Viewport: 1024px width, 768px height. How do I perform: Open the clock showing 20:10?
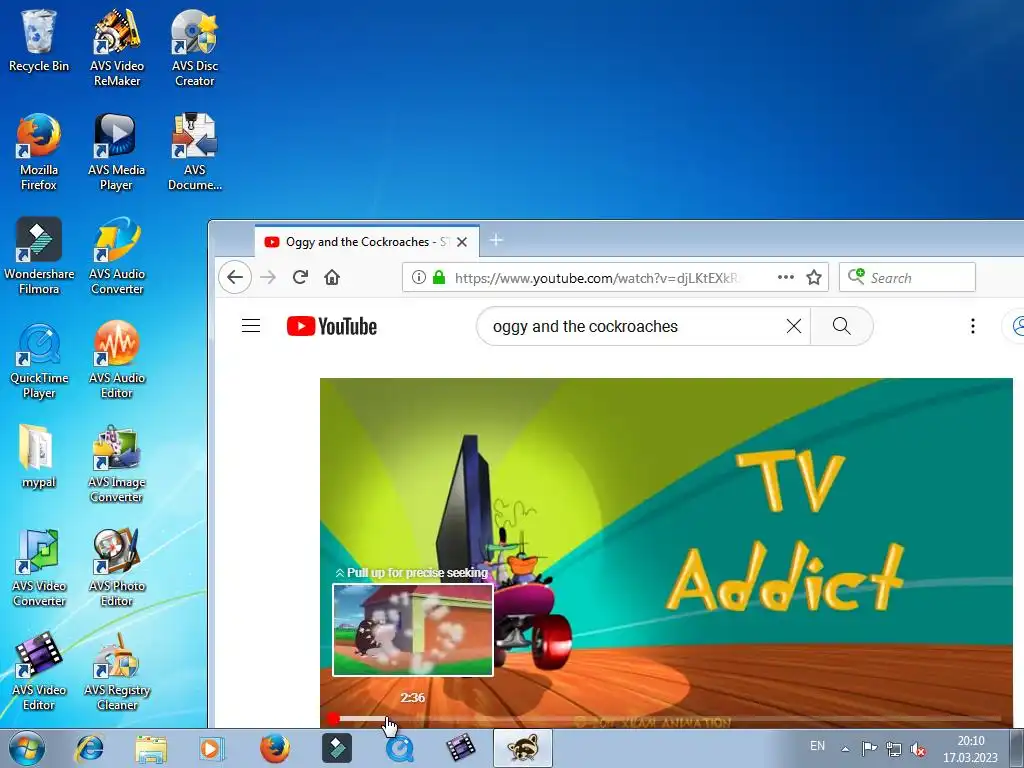click(x=970, y=749)
